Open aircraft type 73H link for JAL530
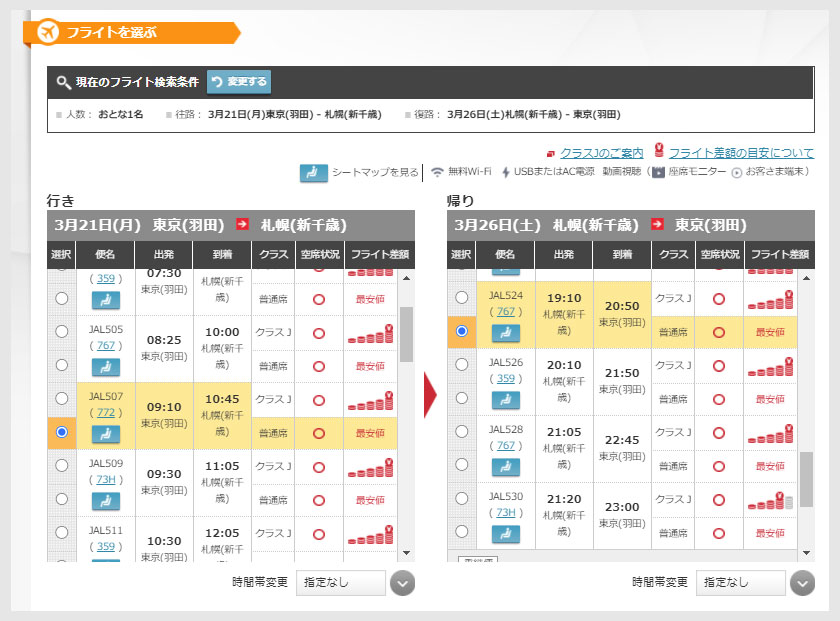 click(506, 512)
